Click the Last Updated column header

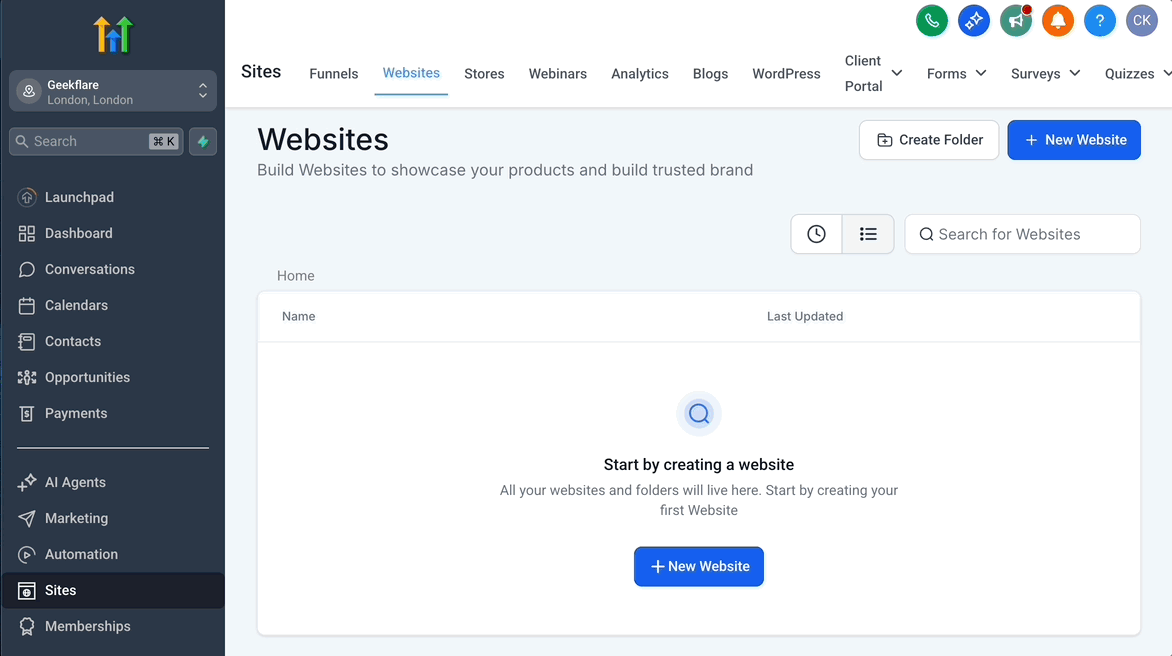(805, 316)
